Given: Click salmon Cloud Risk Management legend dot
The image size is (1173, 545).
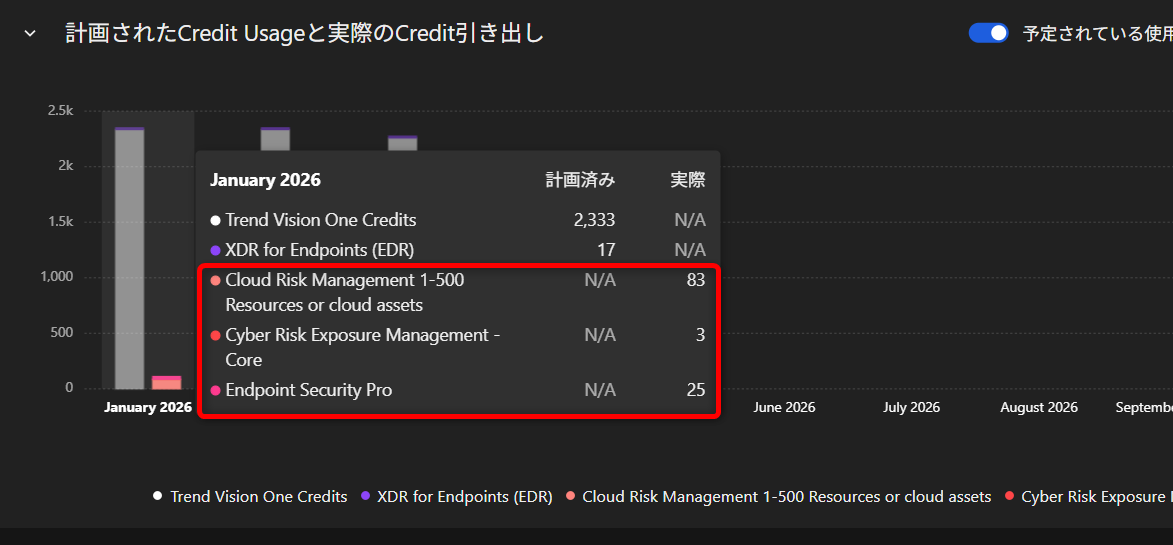Looking at the screenshot, I should click(571, 496).
